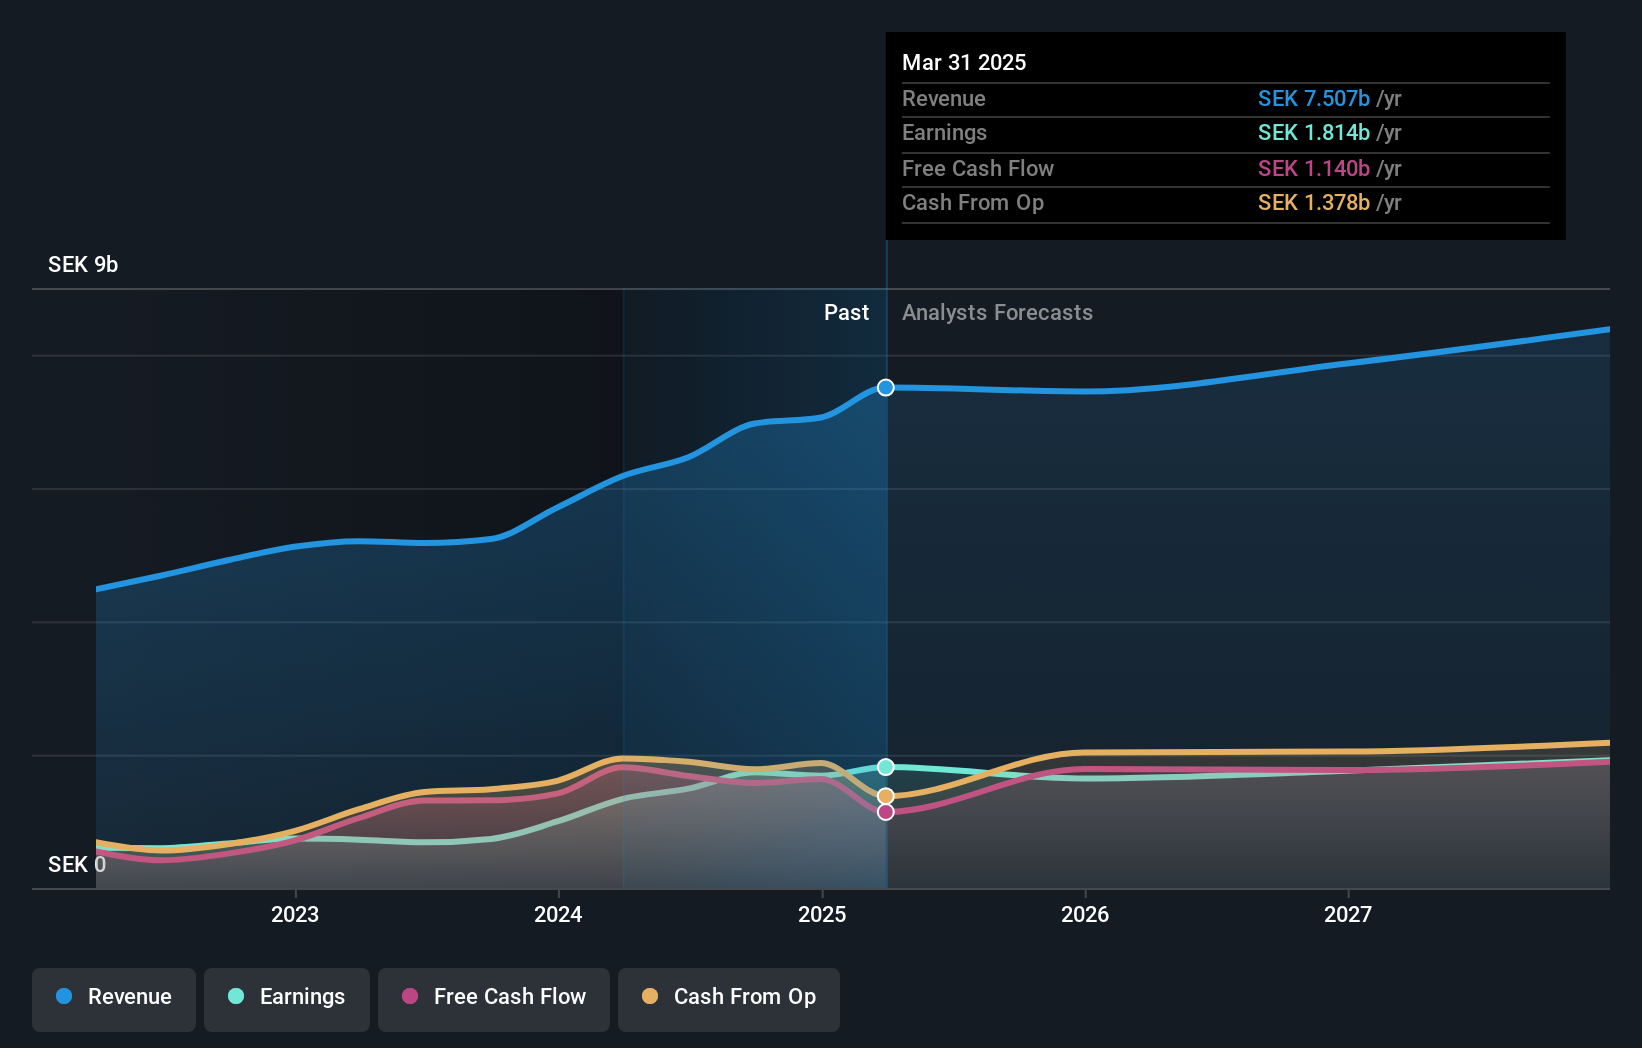This screenshot has width=1642, height=1048.
Task: Click the pink Free Cash Flow data point
Action: [x=886, y=812]
